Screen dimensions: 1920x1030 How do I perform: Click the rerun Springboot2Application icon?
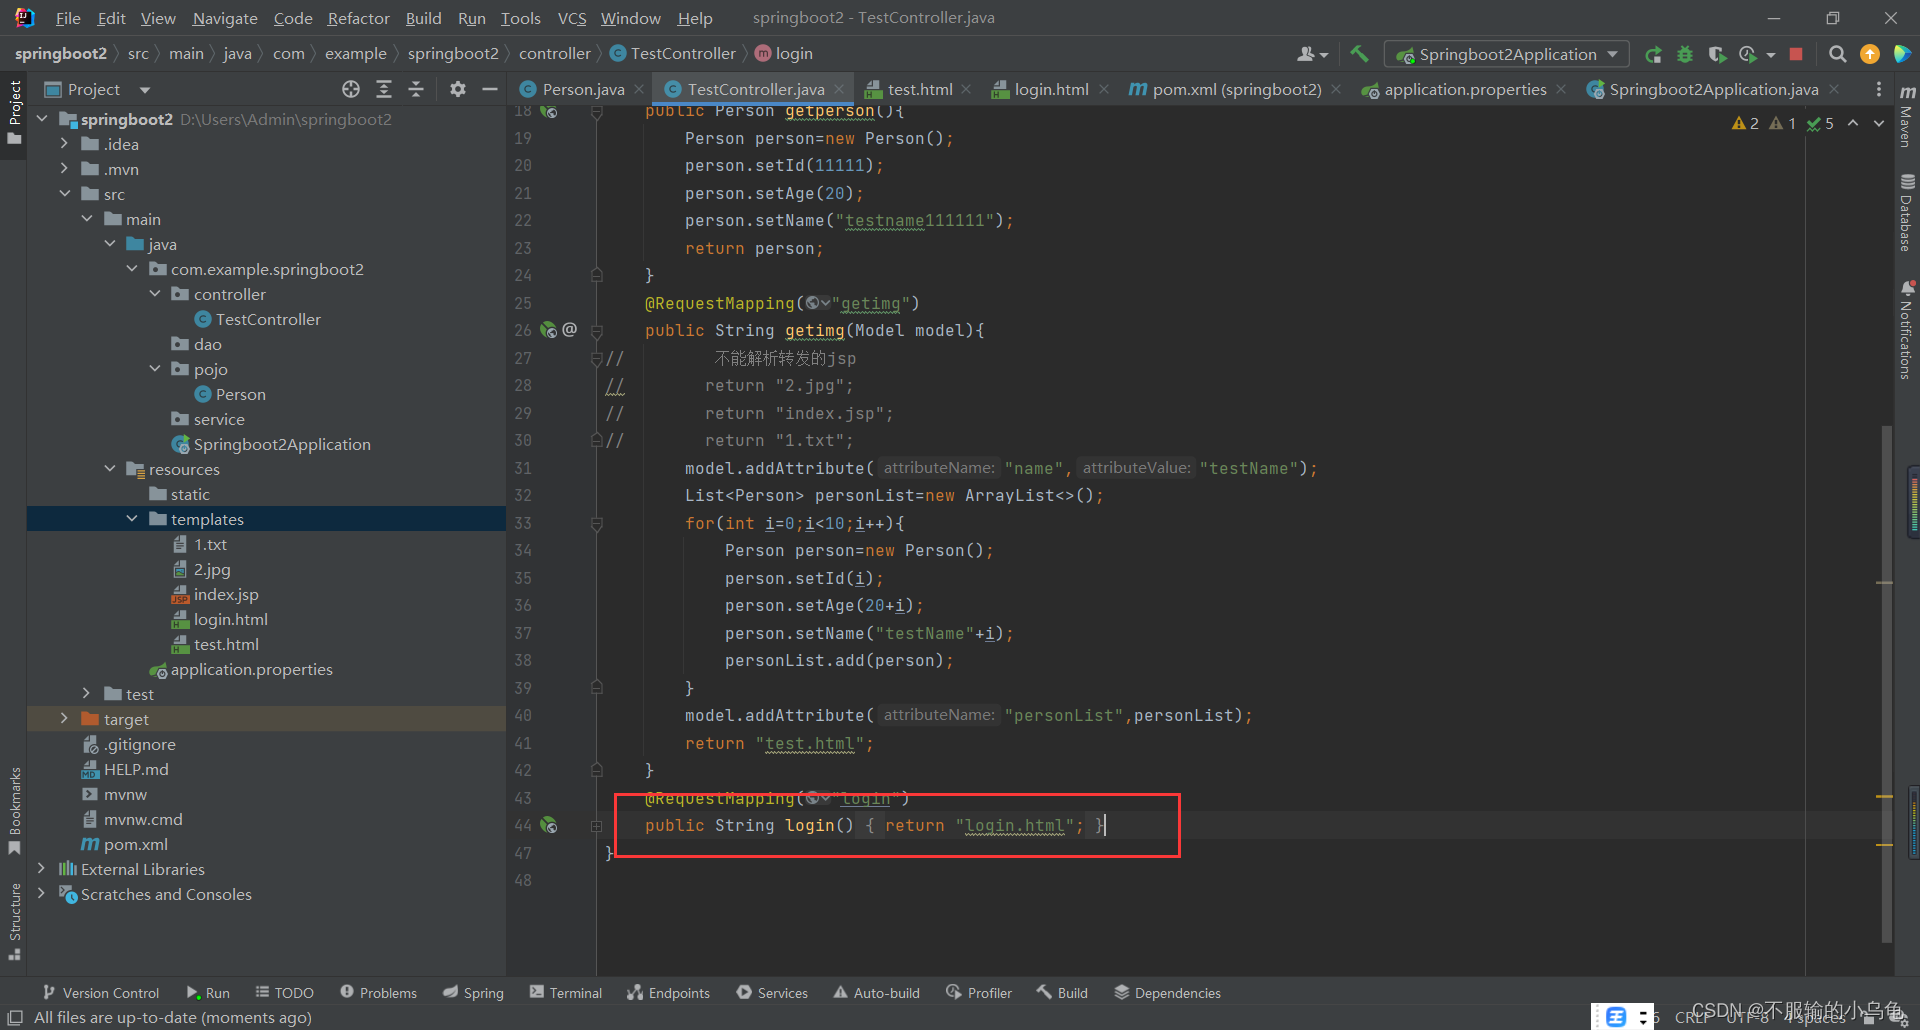tap(1653, 54)
